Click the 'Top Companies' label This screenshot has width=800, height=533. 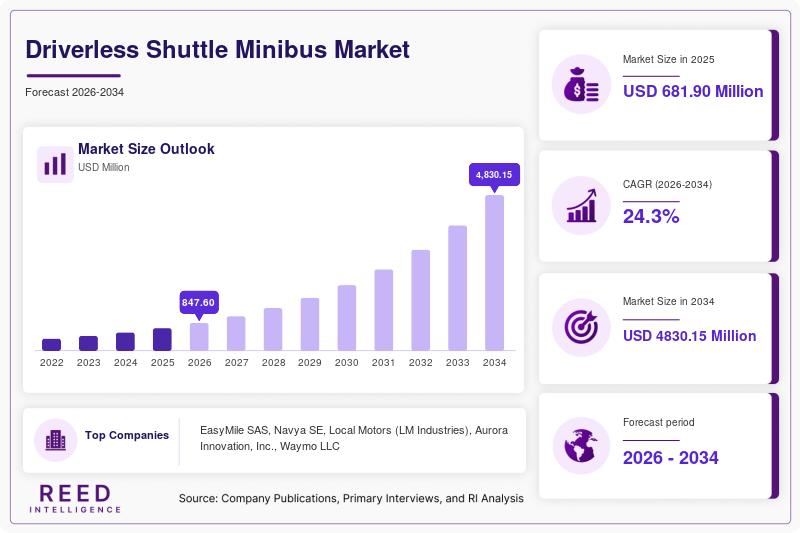click(127, 435)
